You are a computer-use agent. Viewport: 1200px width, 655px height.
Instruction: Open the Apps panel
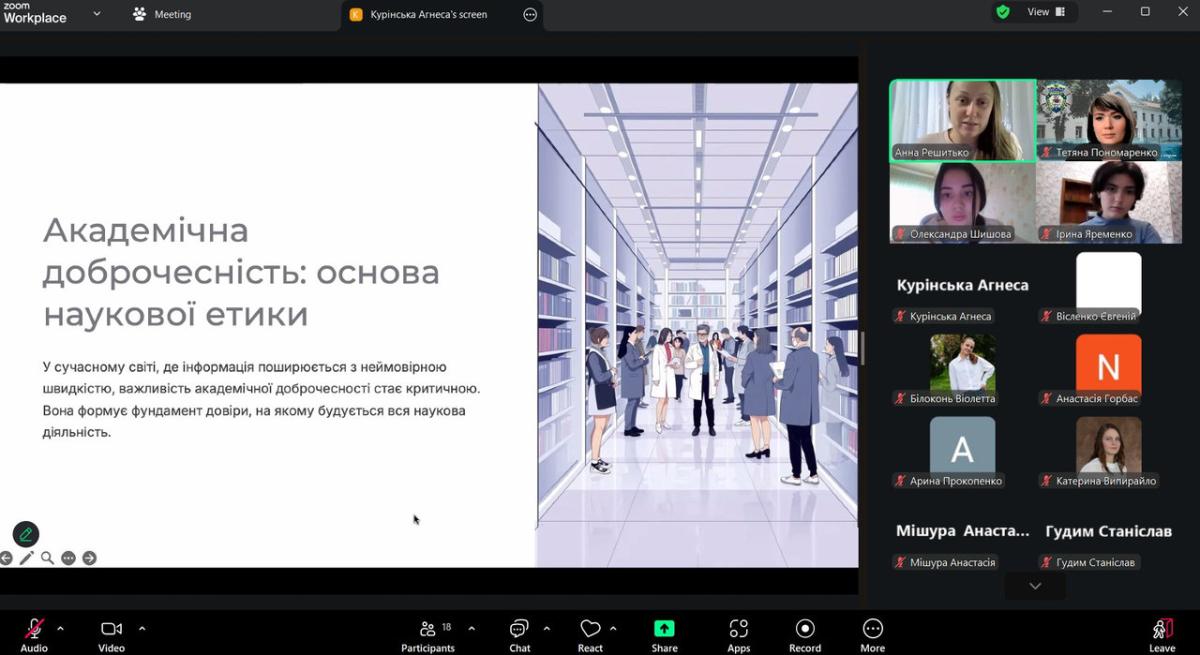pyautogui.click(x=739, y=634)
